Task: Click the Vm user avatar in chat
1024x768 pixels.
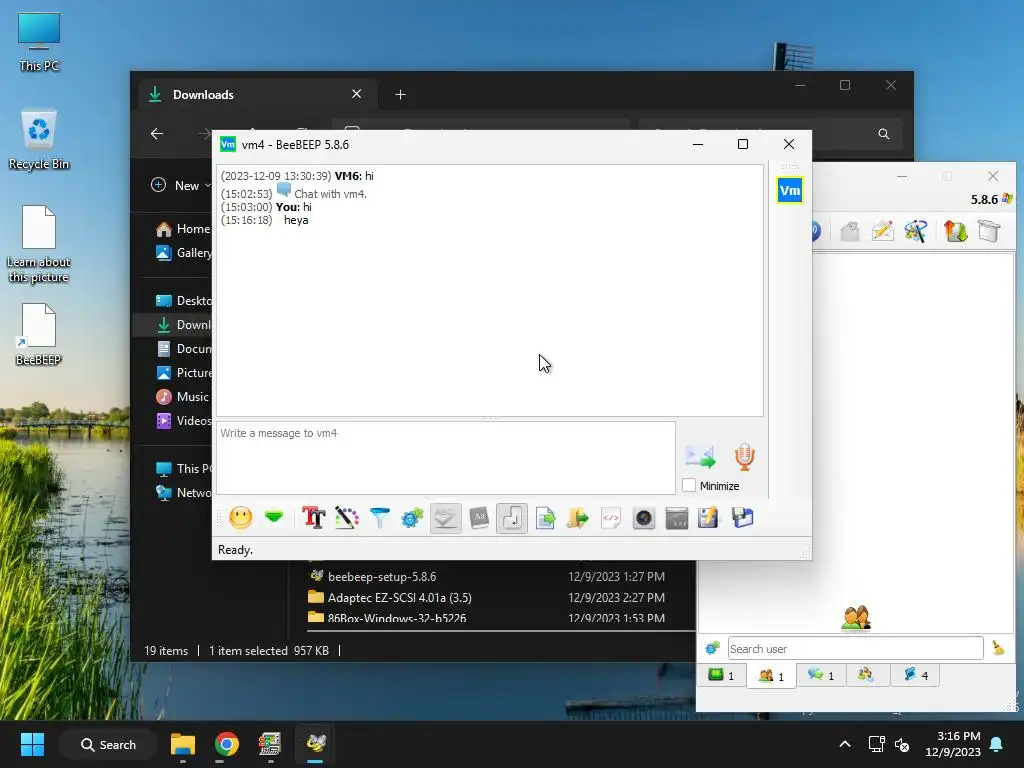Action: point(790,191)
